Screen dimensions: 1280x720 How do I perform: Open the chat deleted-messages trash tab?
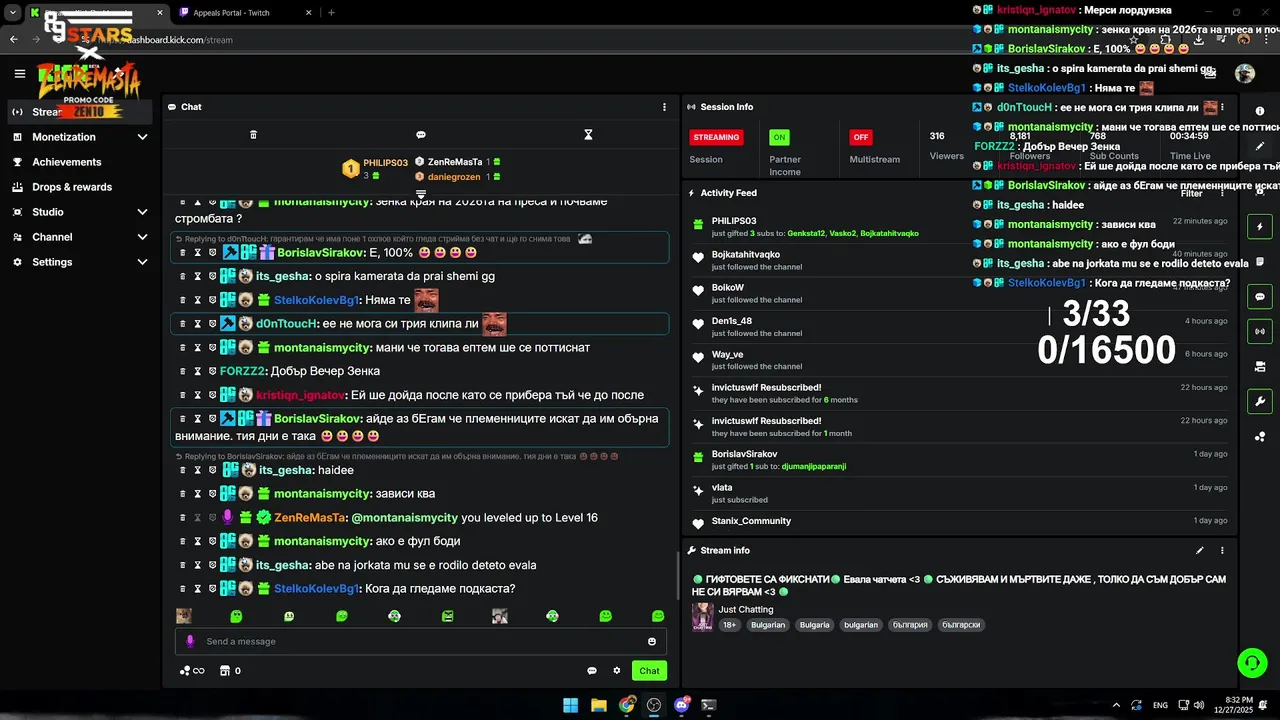(253, 134)
